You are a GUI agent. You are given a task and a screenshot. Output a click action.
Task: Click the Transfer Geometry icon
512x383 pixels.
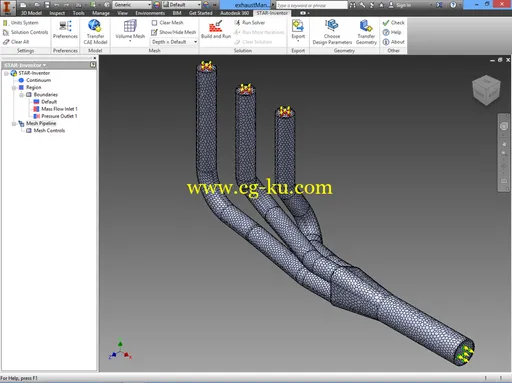366,32
